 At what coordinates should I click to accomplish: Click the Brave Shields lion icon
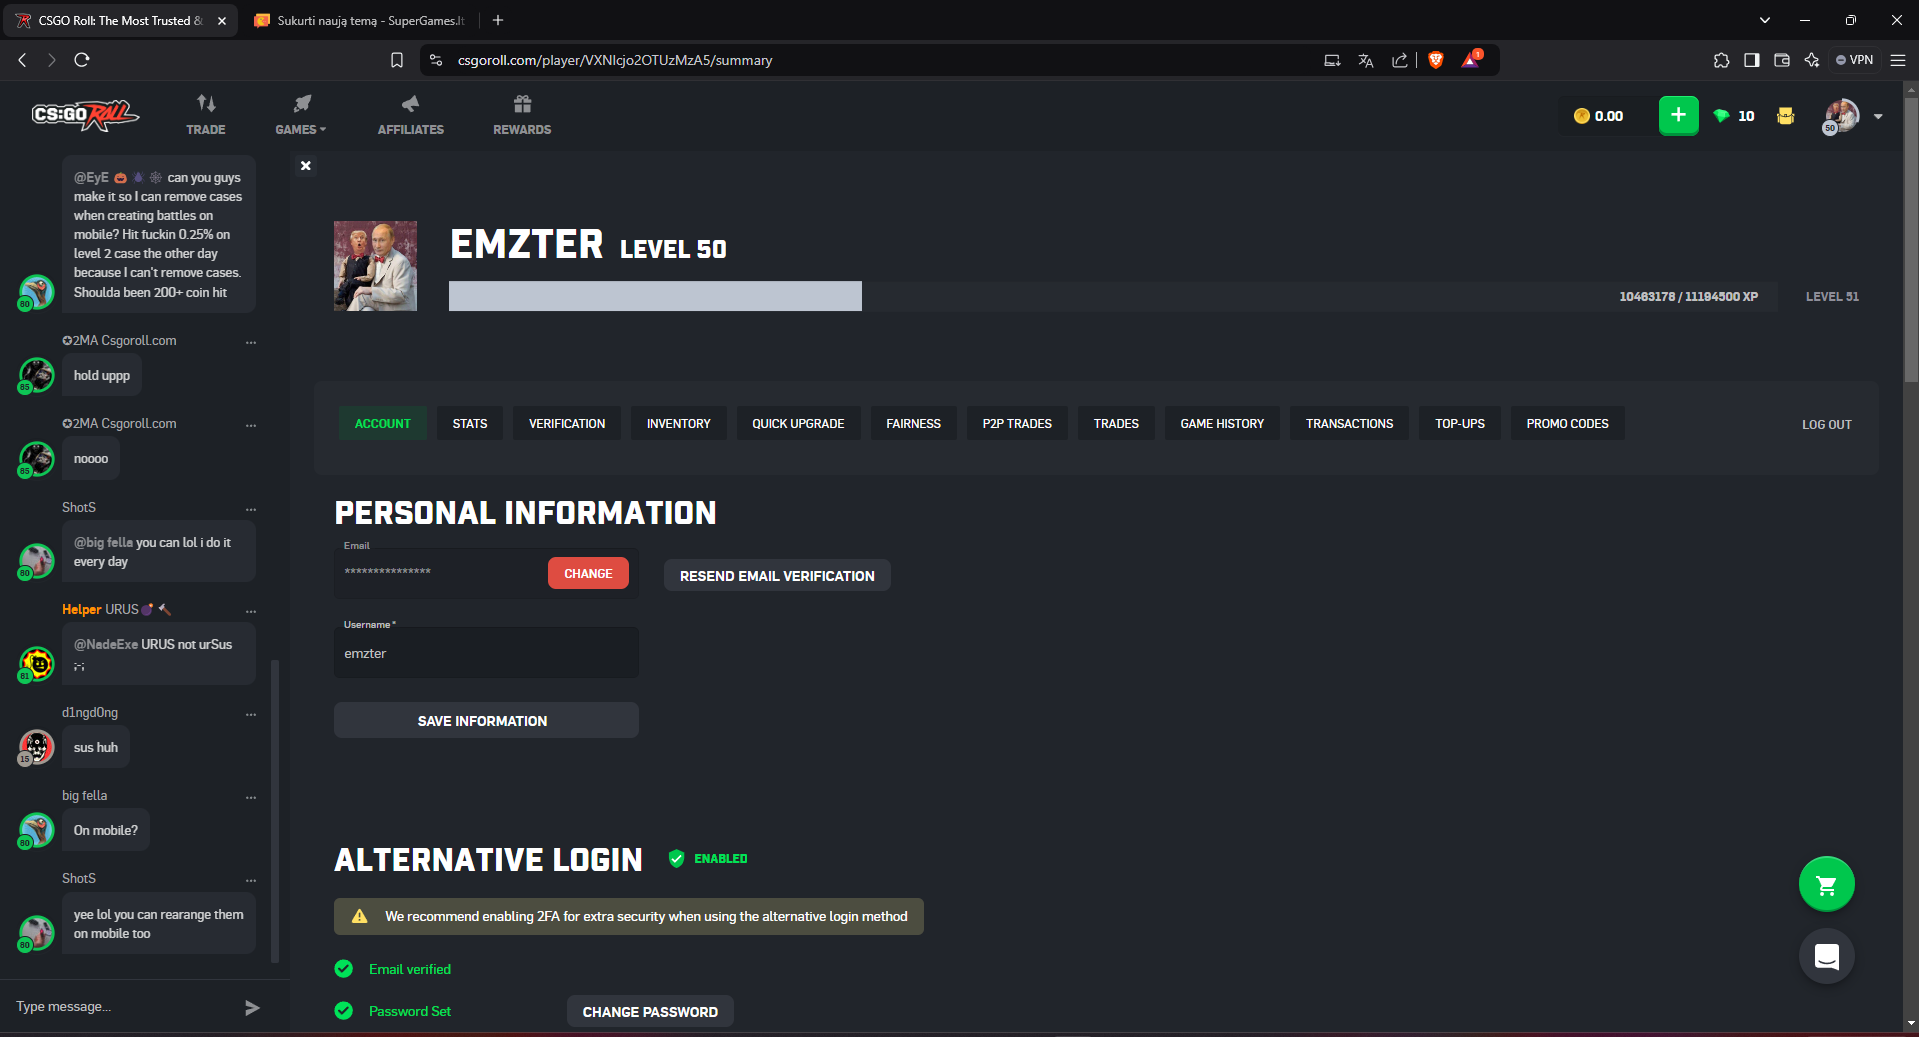click(x=1436, y=60)
